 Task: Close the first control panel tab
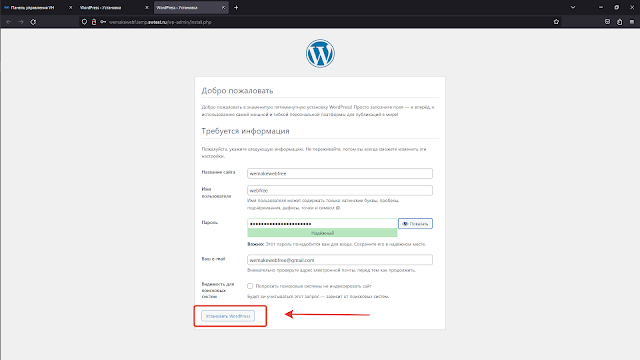(x=70, y=7)
